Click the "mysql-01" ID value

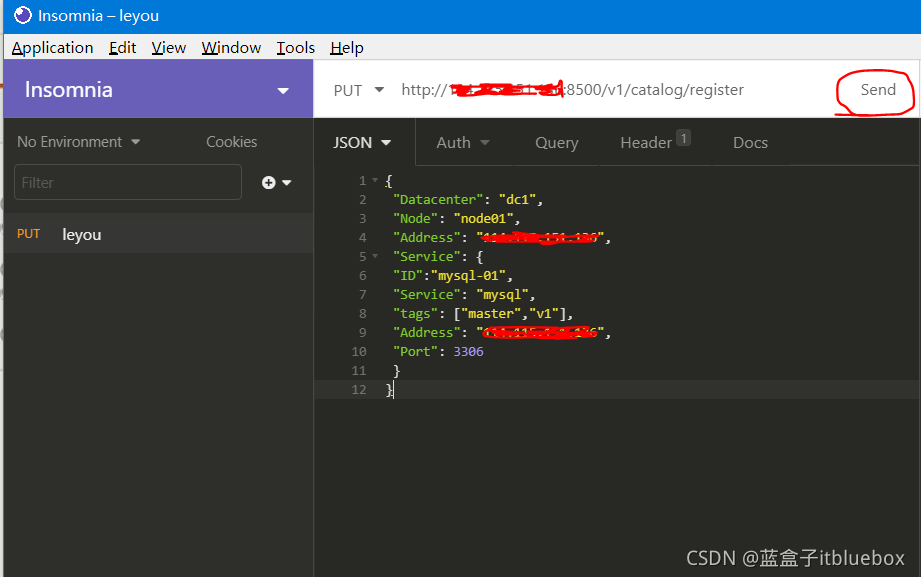pos(468,276)
